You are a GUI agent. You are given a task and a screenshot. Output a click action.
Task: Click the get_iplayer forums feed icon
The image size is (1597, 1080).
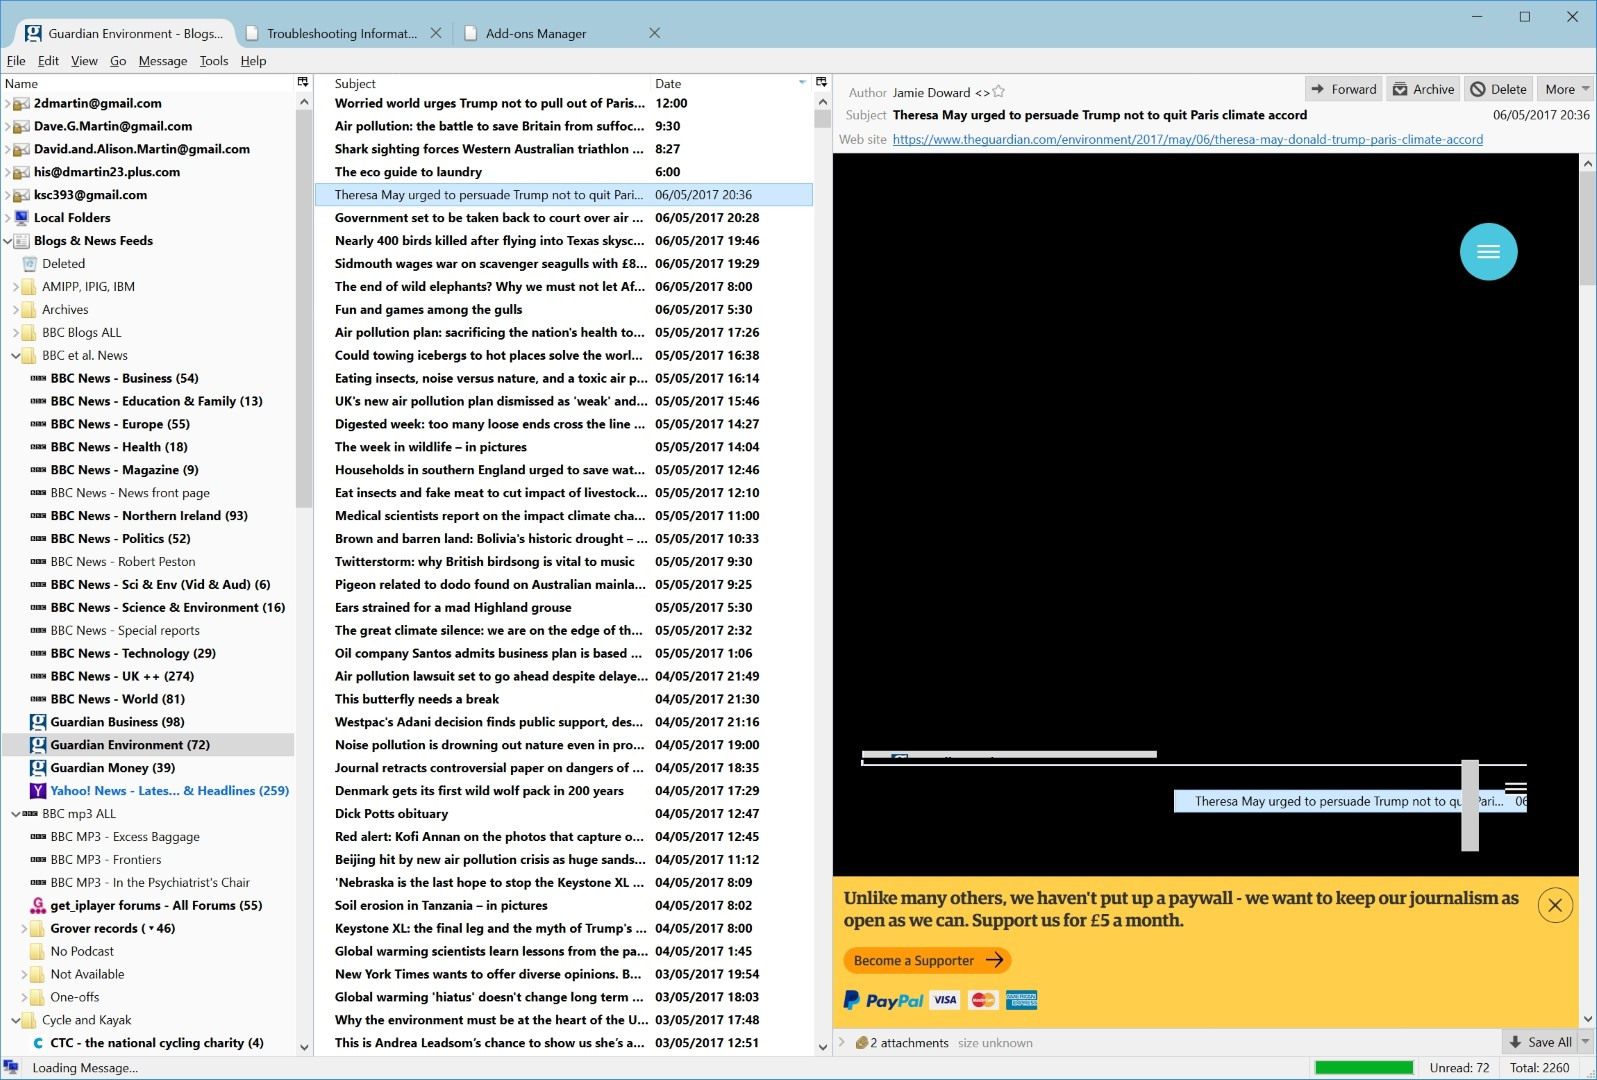coord(38,906)
